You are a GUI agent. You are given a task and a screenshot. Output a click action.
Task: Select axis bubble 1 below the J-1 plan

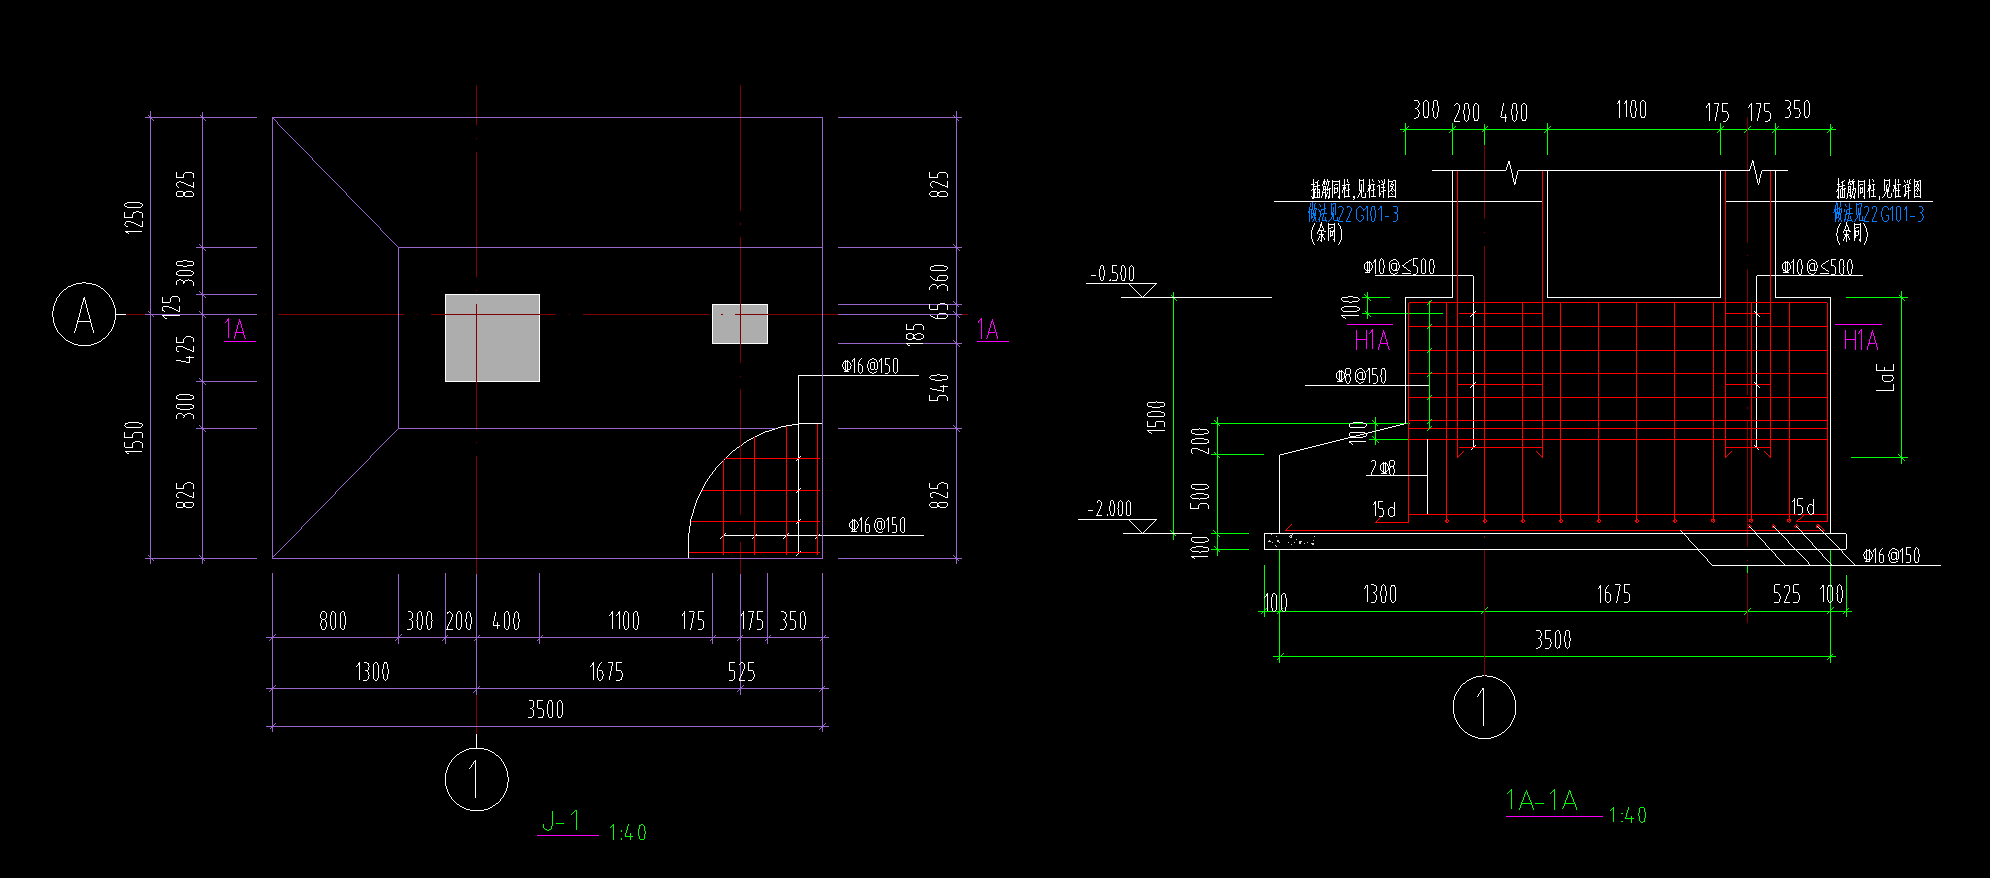pos(476,779)
